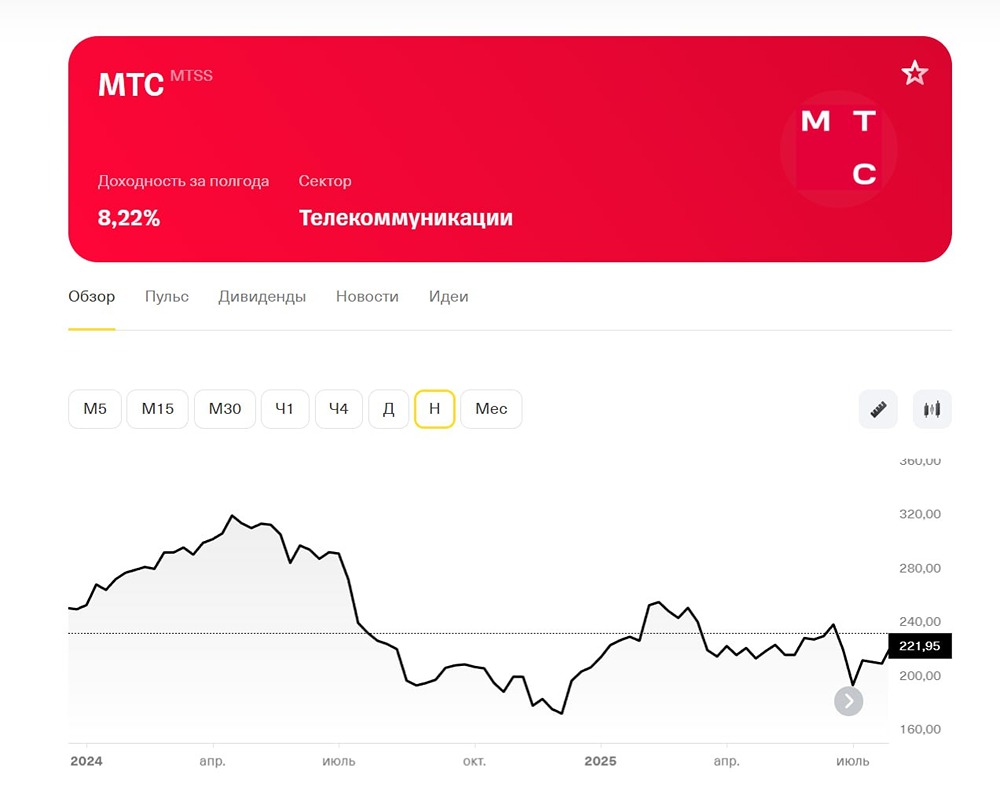Select the М5 interval button

(94, 409)
